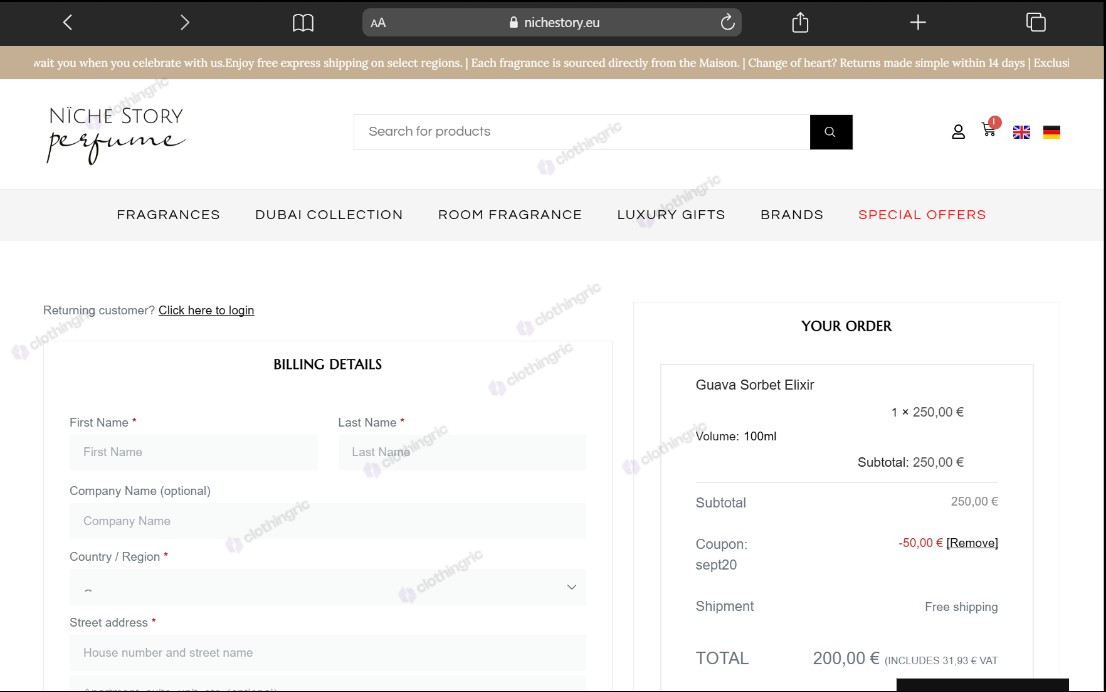Open a new tab with the plus icon
The height and width of the screenshot is (692, 1106).
[918, 23]
